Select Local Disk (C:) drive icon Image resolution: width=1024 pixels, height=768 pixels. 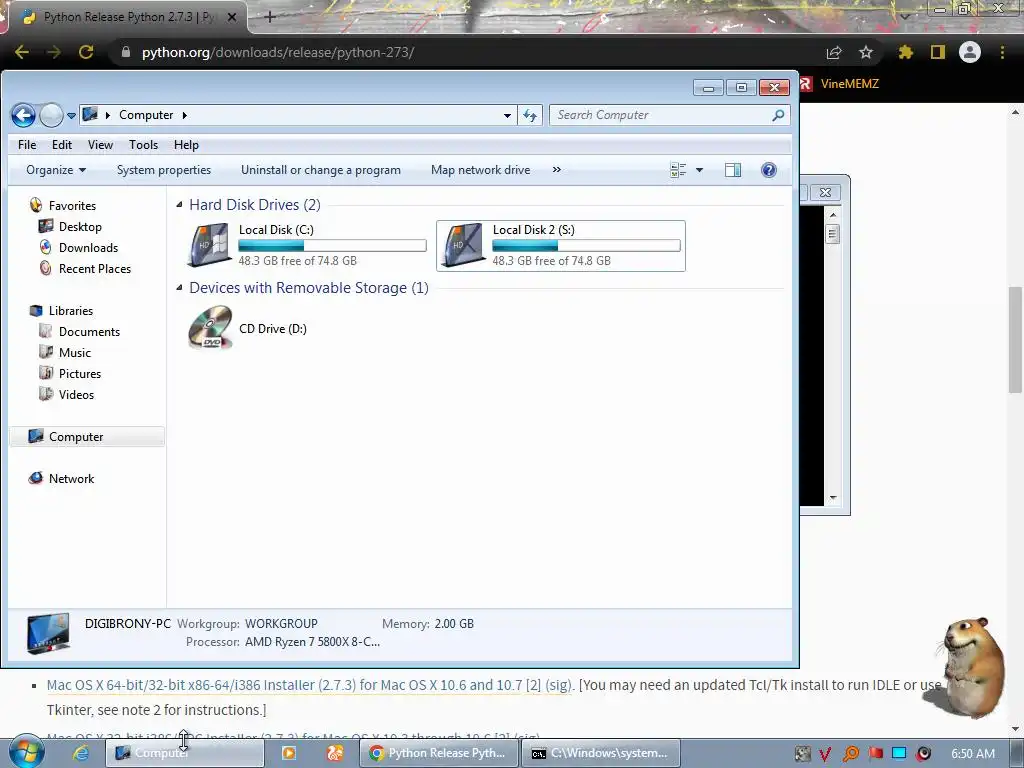(x=209, y=245)
